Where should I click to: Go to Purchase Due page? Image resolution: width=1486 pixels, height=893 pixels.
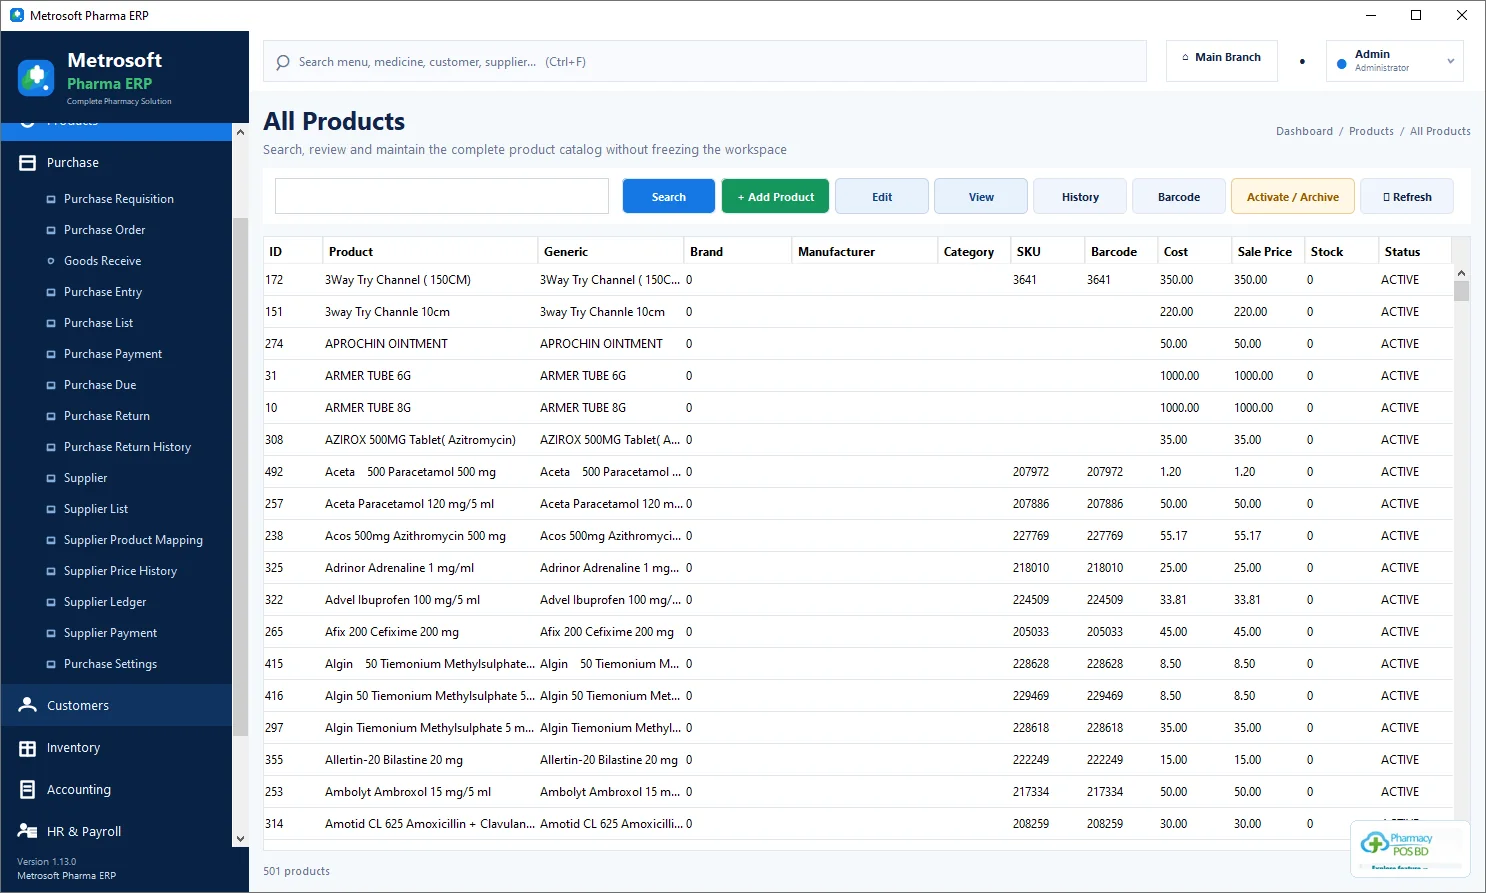(x=100, y=385)
